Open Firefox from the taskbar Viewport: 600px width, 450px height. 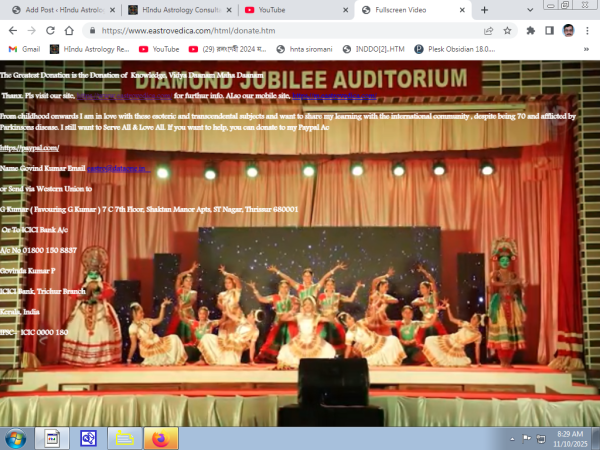tap(160, 438)
